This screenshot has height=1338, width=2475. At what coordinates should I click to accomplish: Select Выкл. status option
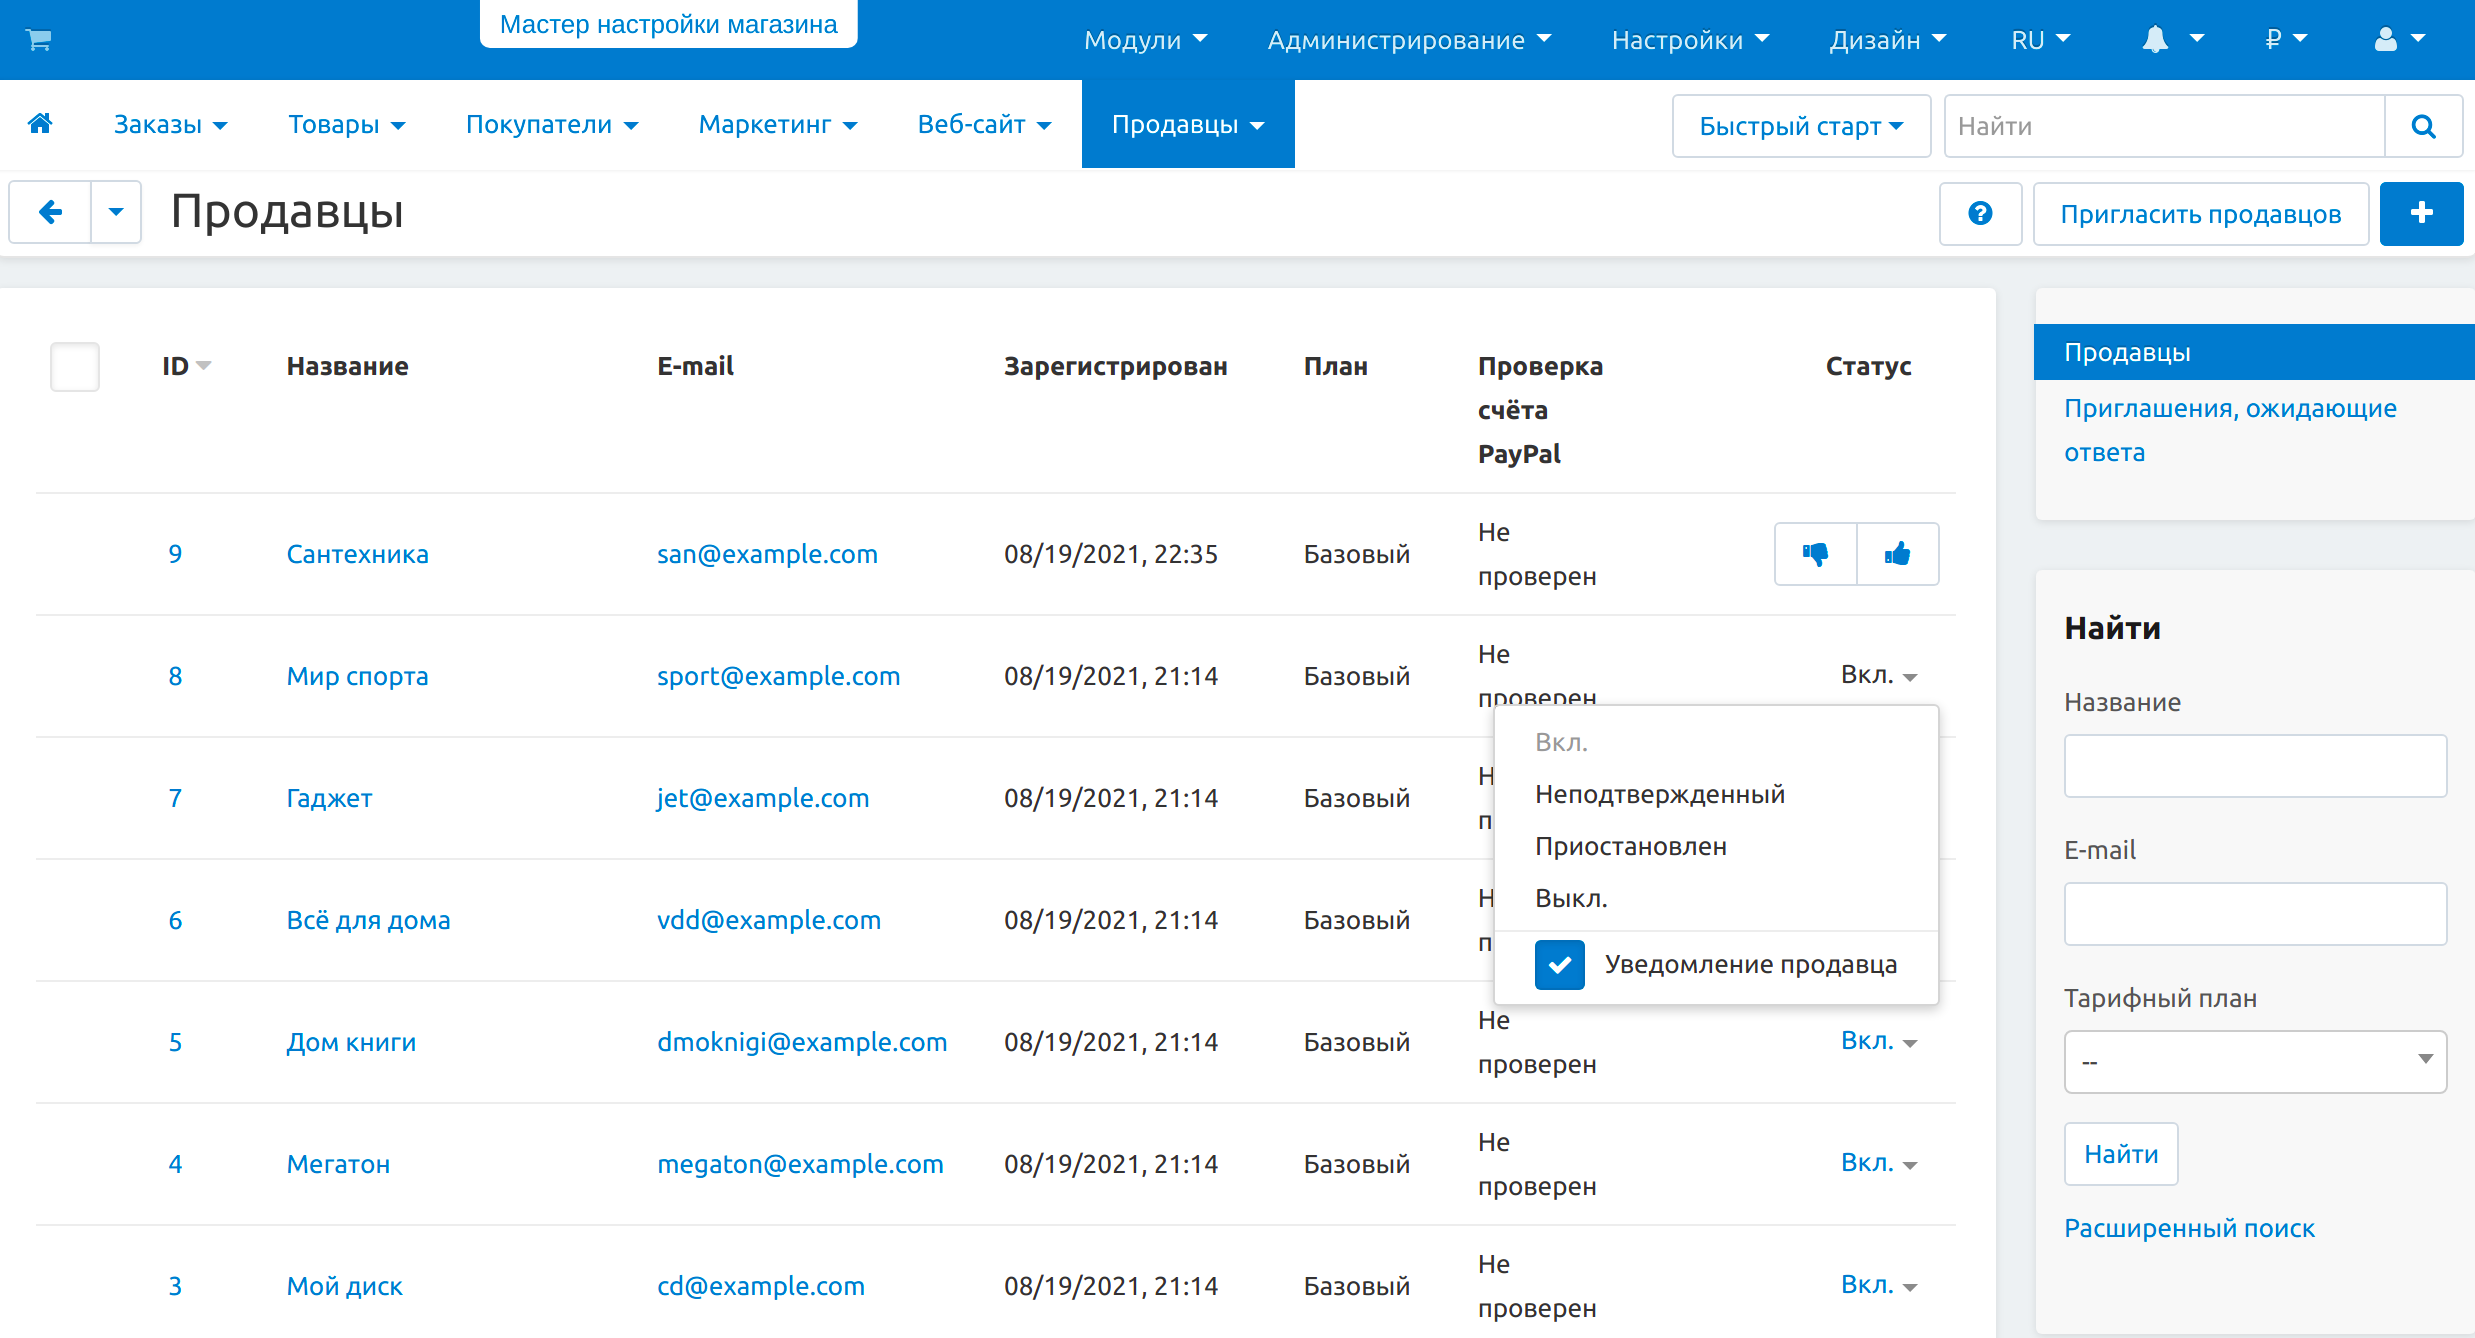click(1571, 899)
